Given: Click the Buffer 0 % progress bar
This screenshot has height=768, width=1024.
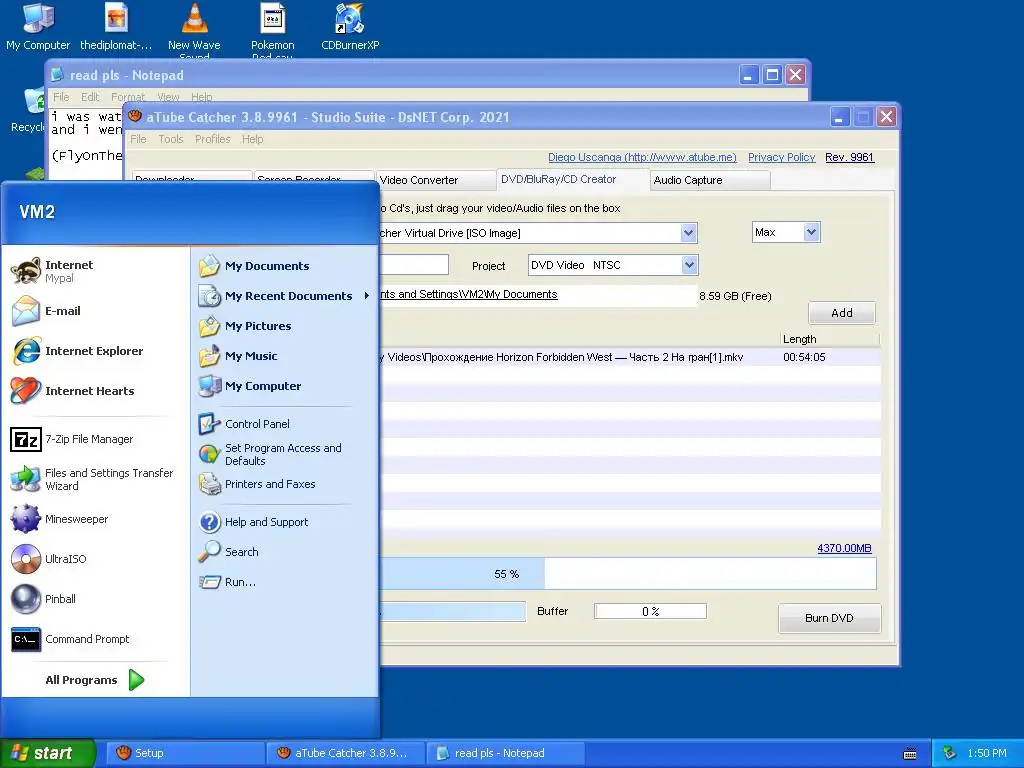Looking at the screenshot, I should point(650,611).
